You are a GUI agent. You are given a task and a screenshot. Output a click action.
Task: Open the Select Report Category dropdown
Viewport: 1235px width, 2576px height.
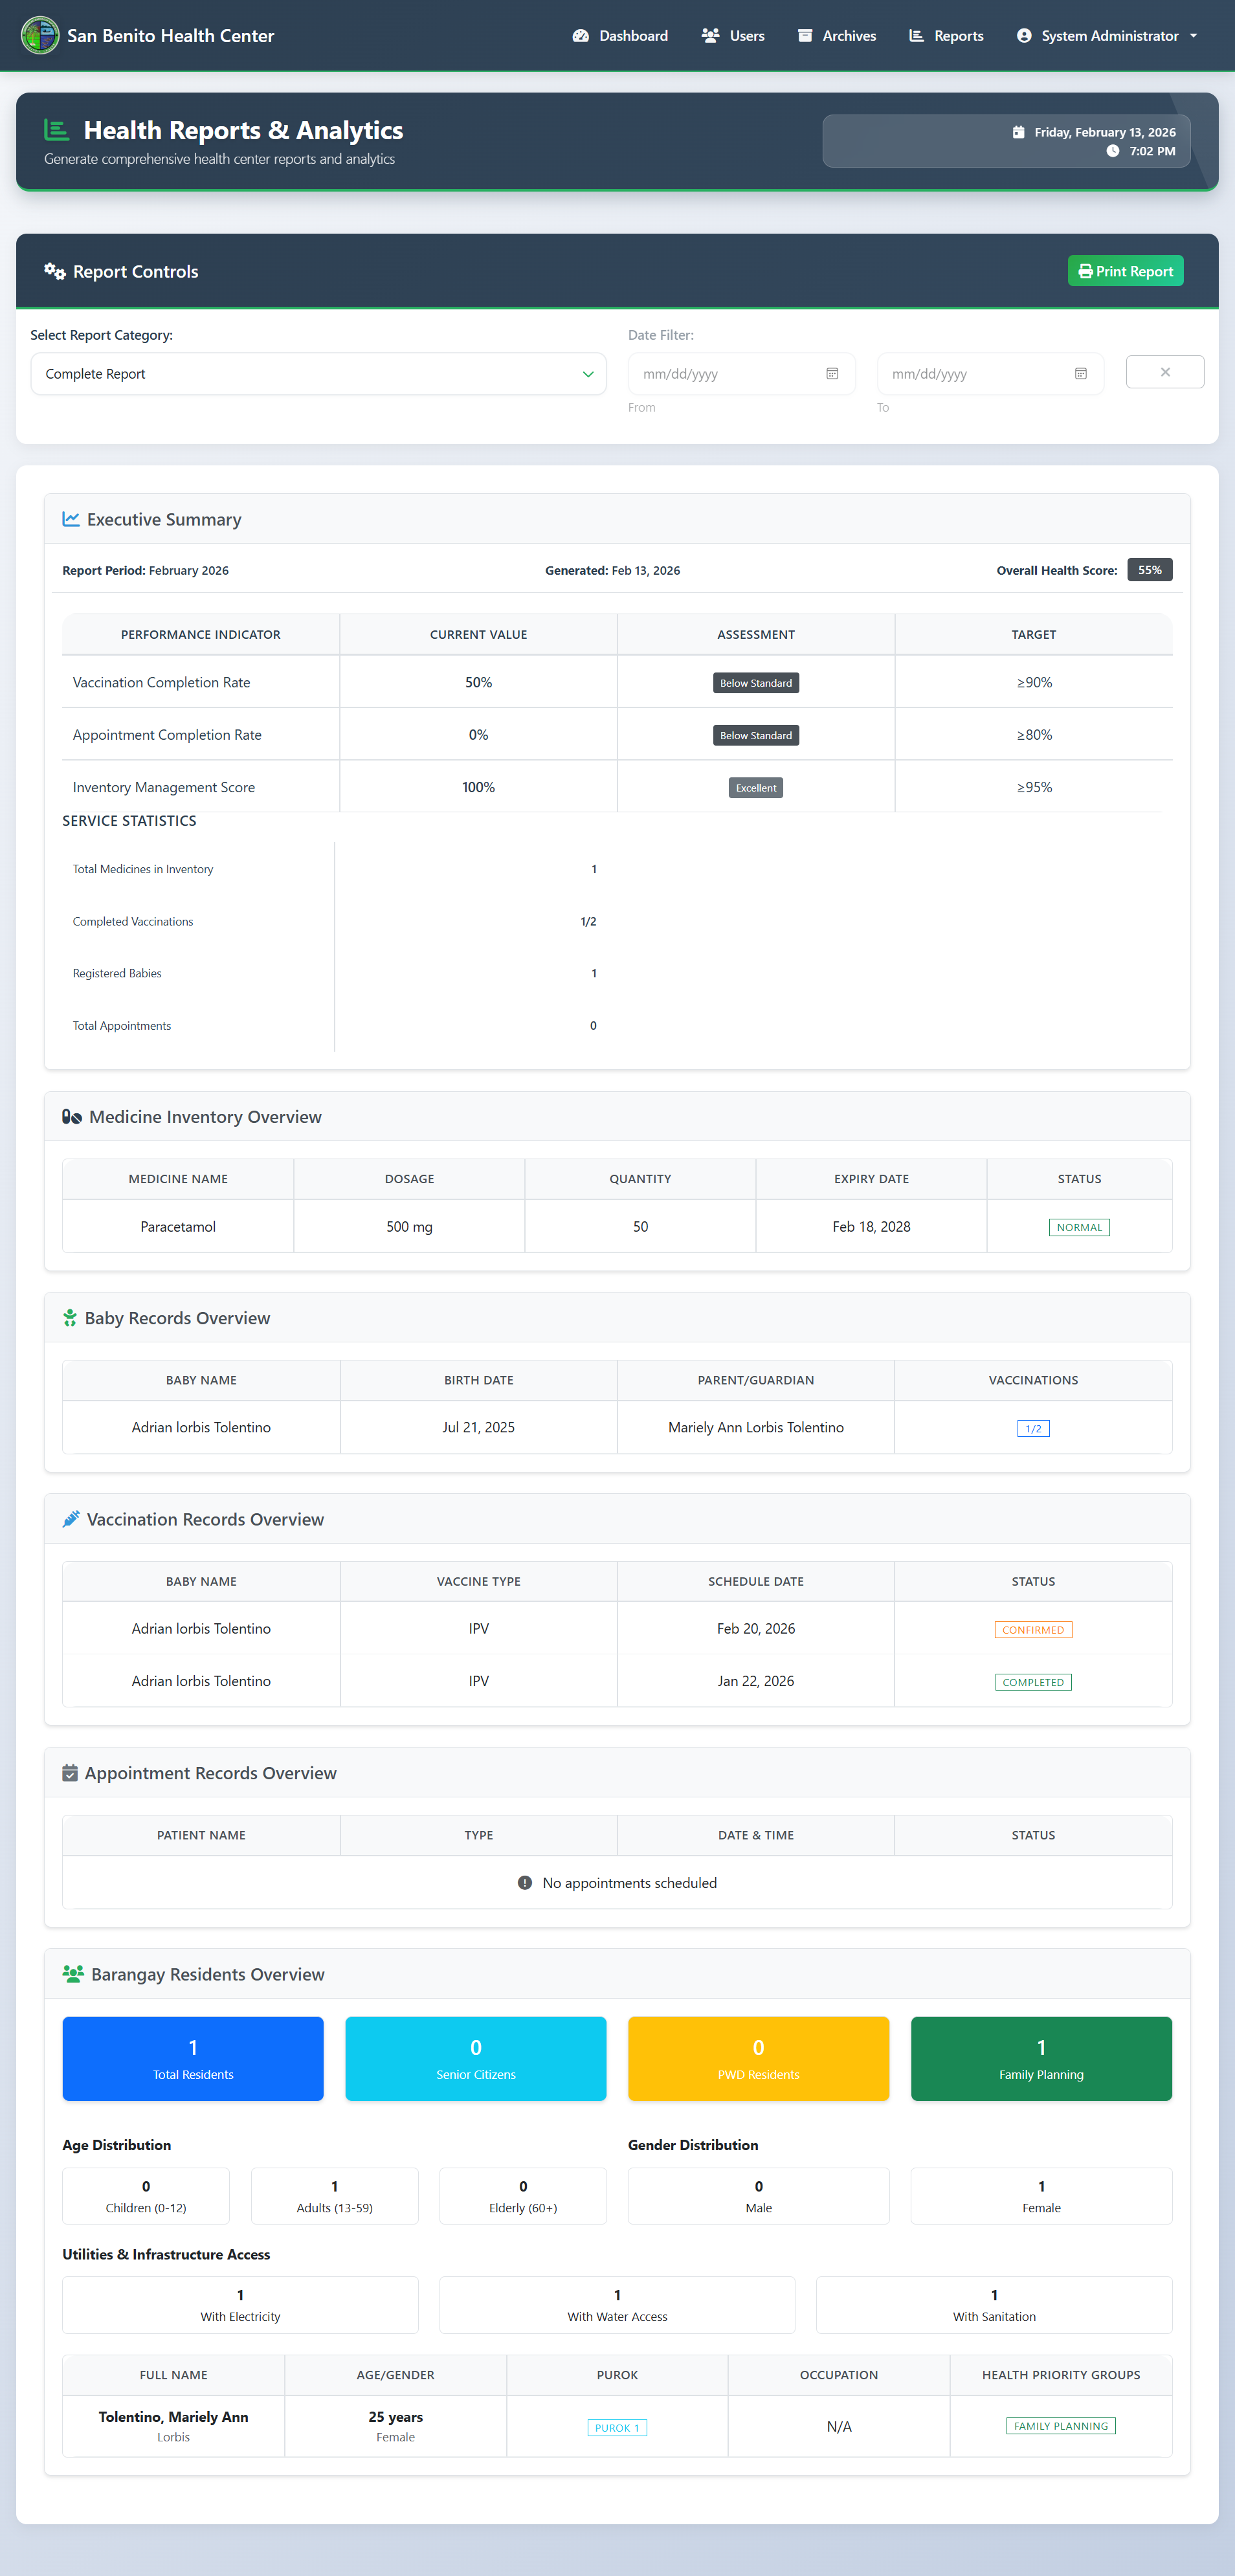click(318, 374)
